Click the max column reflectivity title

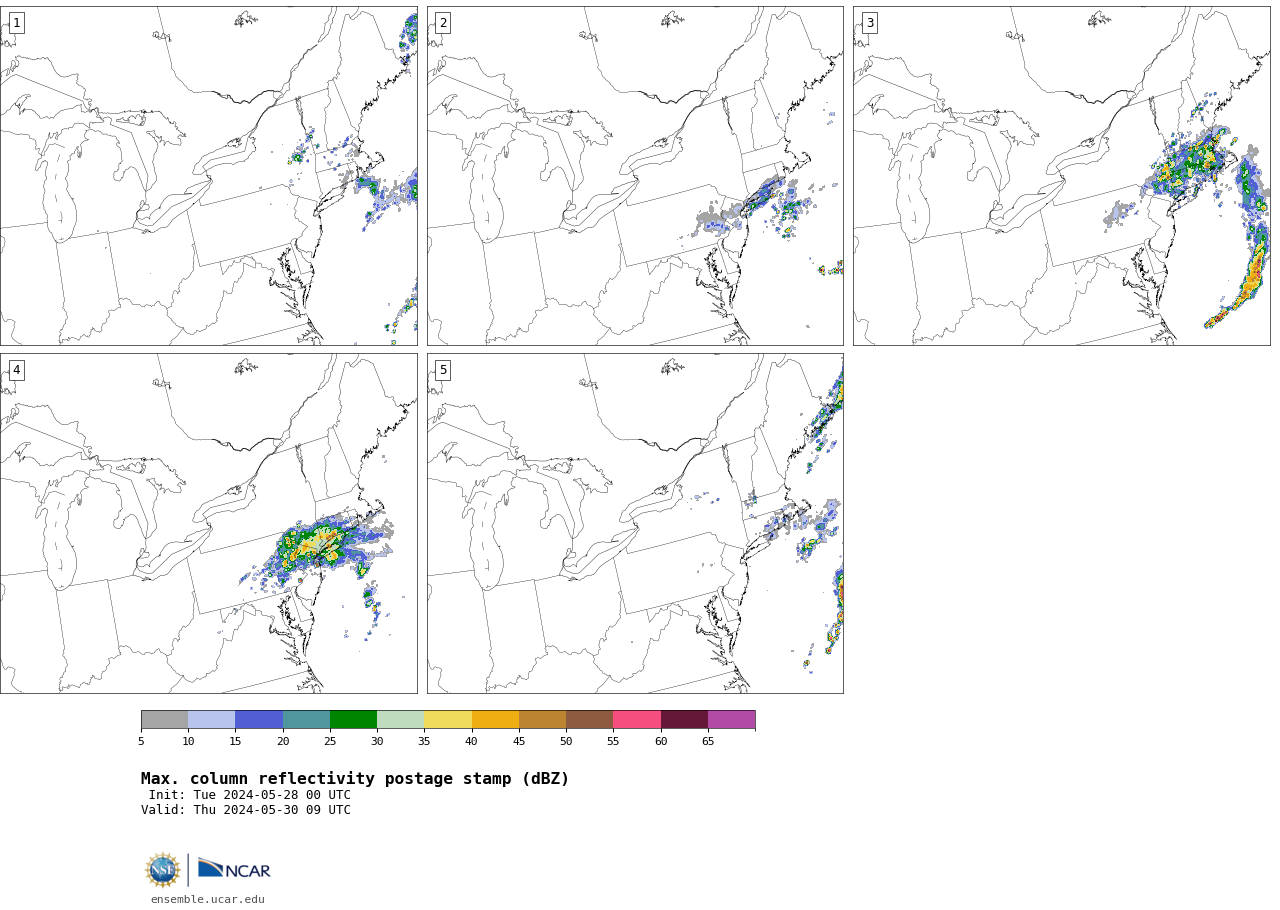(x=355, y=779)
